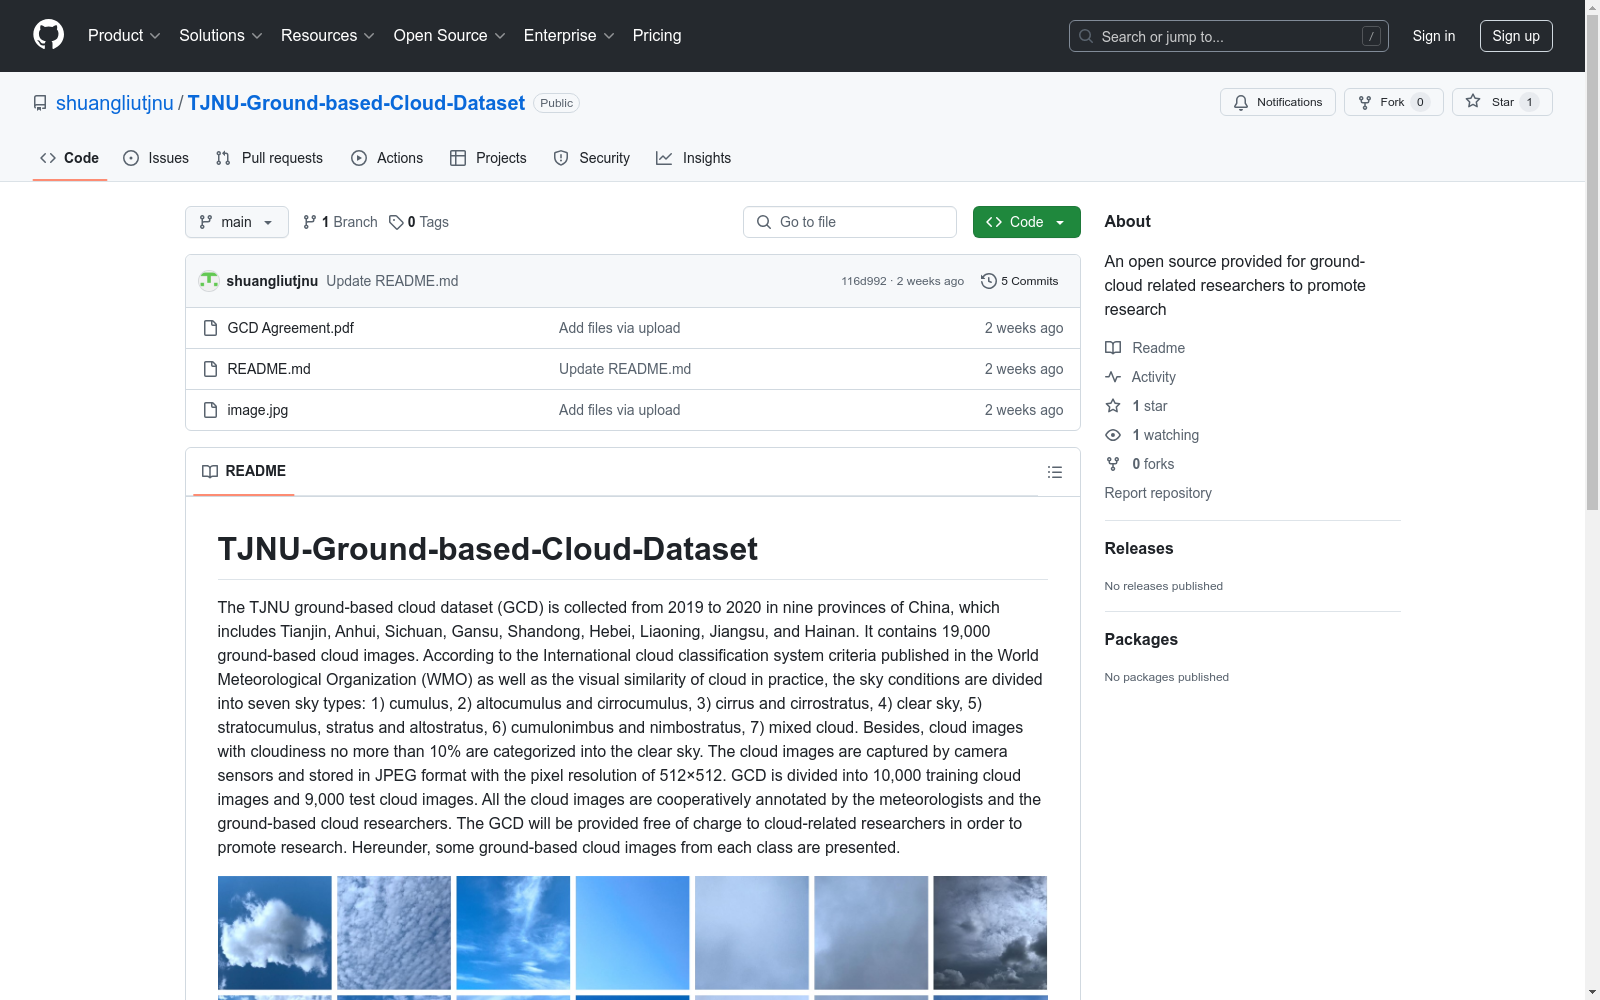Open TJNU-Ground-based-Cloud-Dataset repository link
Screen dimensions: 1600x1000
pos(356,103)
